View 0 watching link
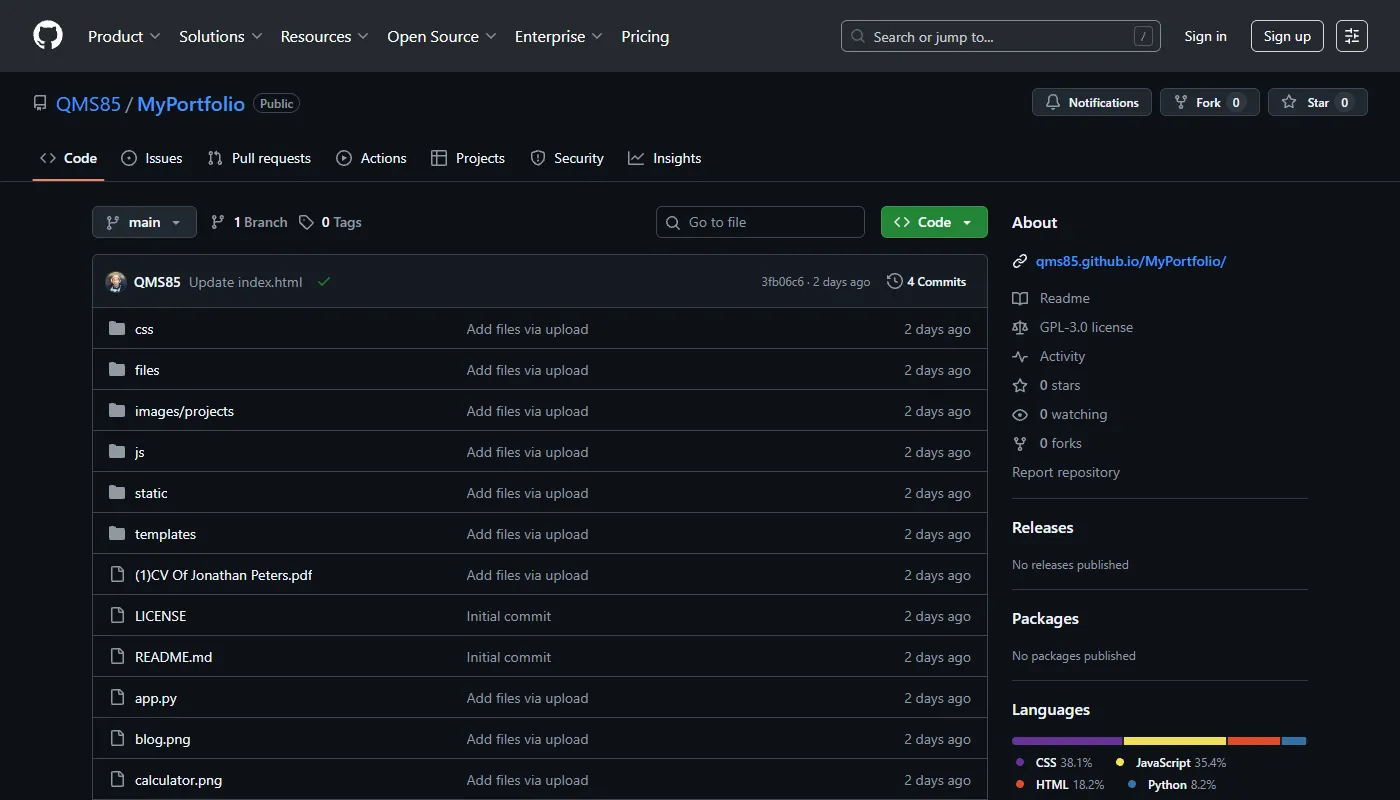Viewport: 1400px width, 800px height. click(1059, 414)
